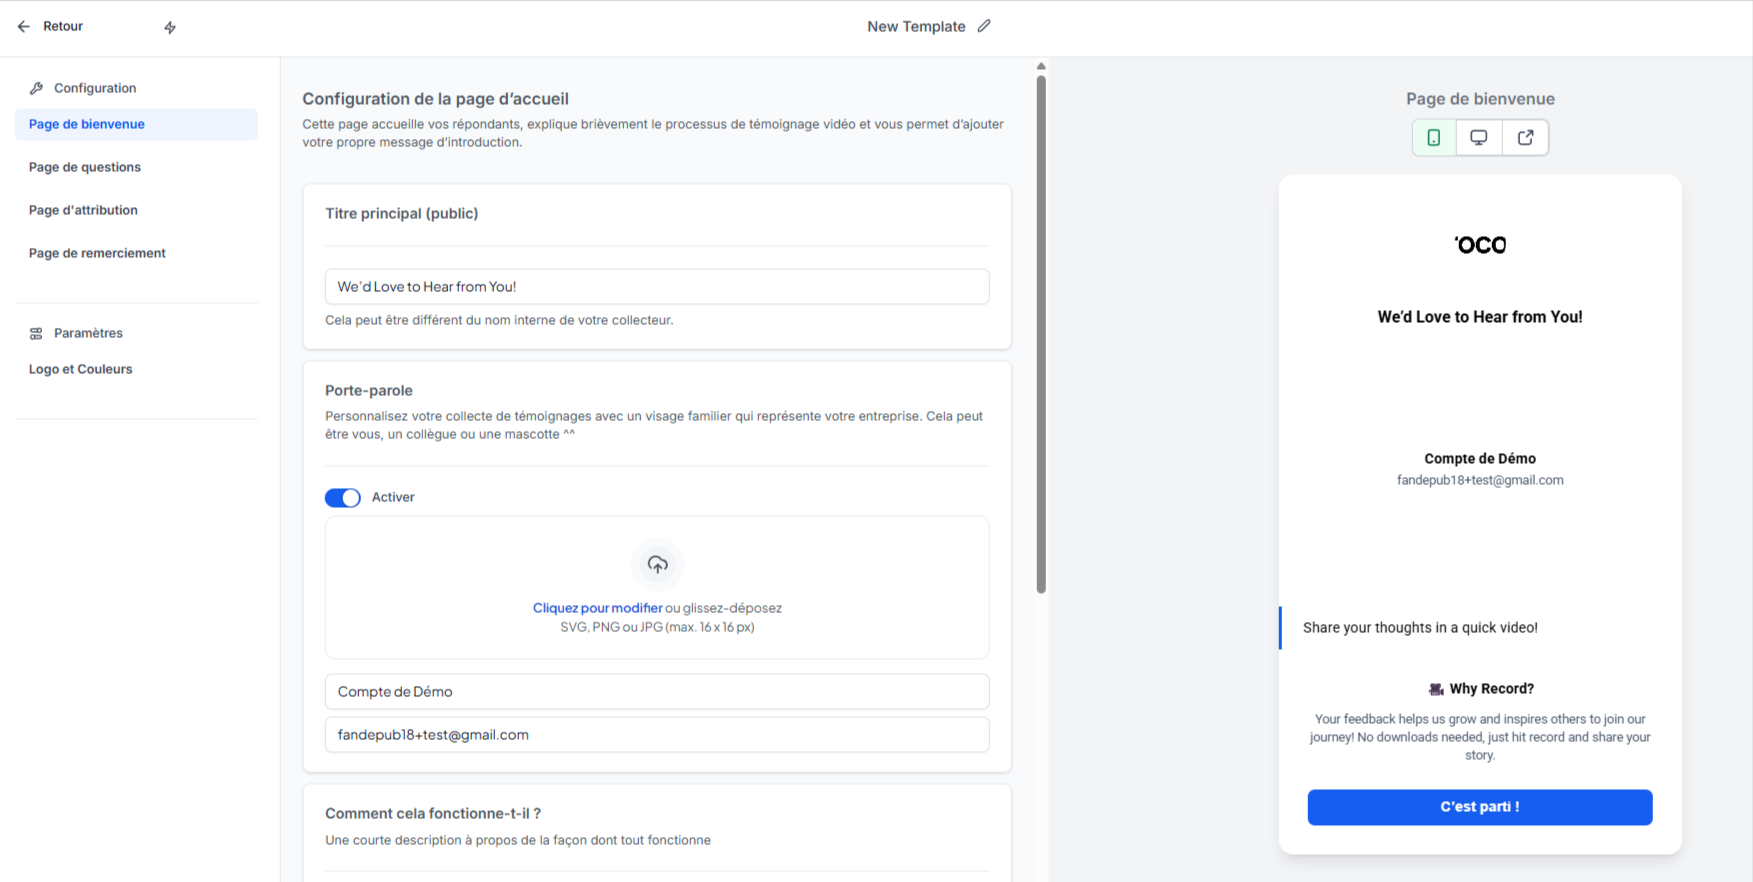Viewport: 1753px width, 882px height.
Task: Click Share your thoughts in a quick video! text
Action: pyautogui.click(x=1420, y=628)
